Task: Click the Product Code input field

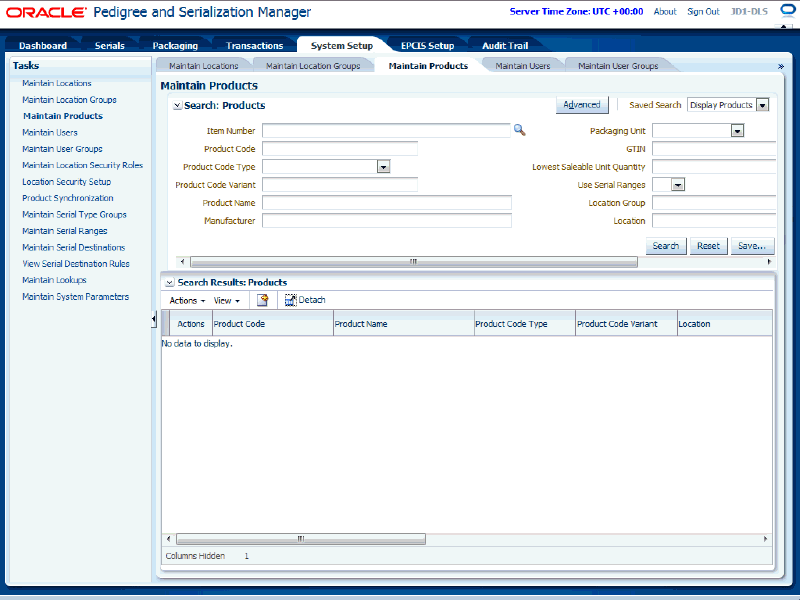Action: pyautogui.click(x=340, y=148)
